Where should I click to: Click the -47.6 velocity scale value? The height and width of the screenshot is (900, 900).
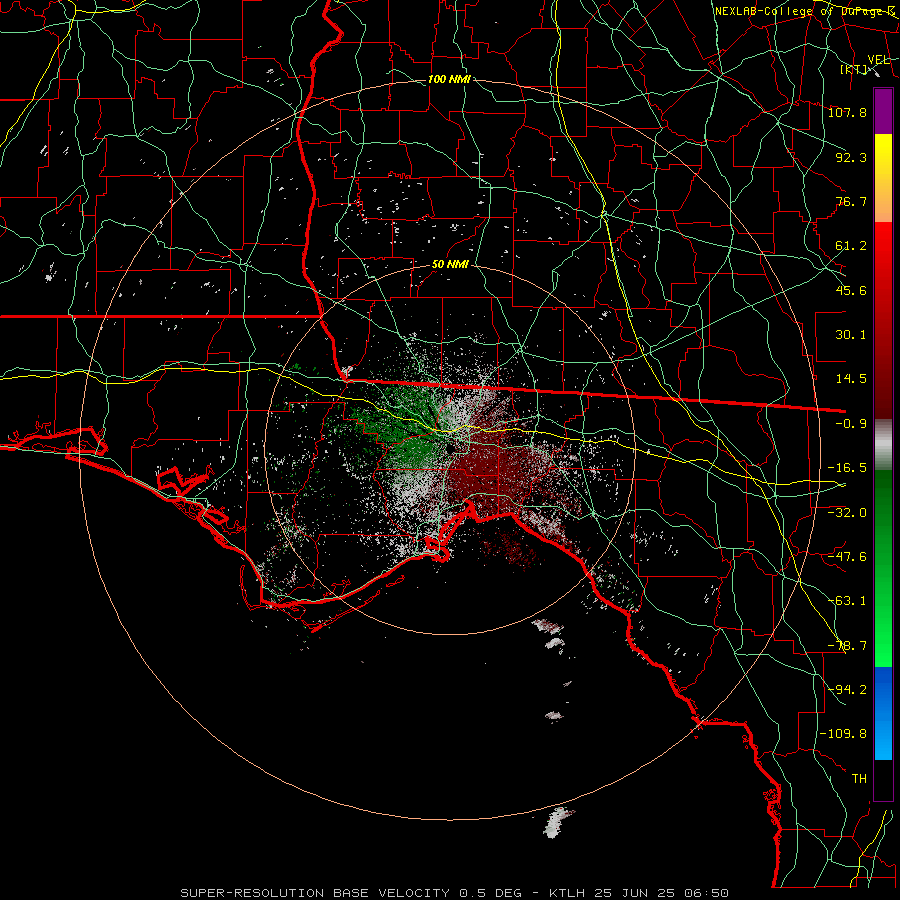[x=847, y=557]
